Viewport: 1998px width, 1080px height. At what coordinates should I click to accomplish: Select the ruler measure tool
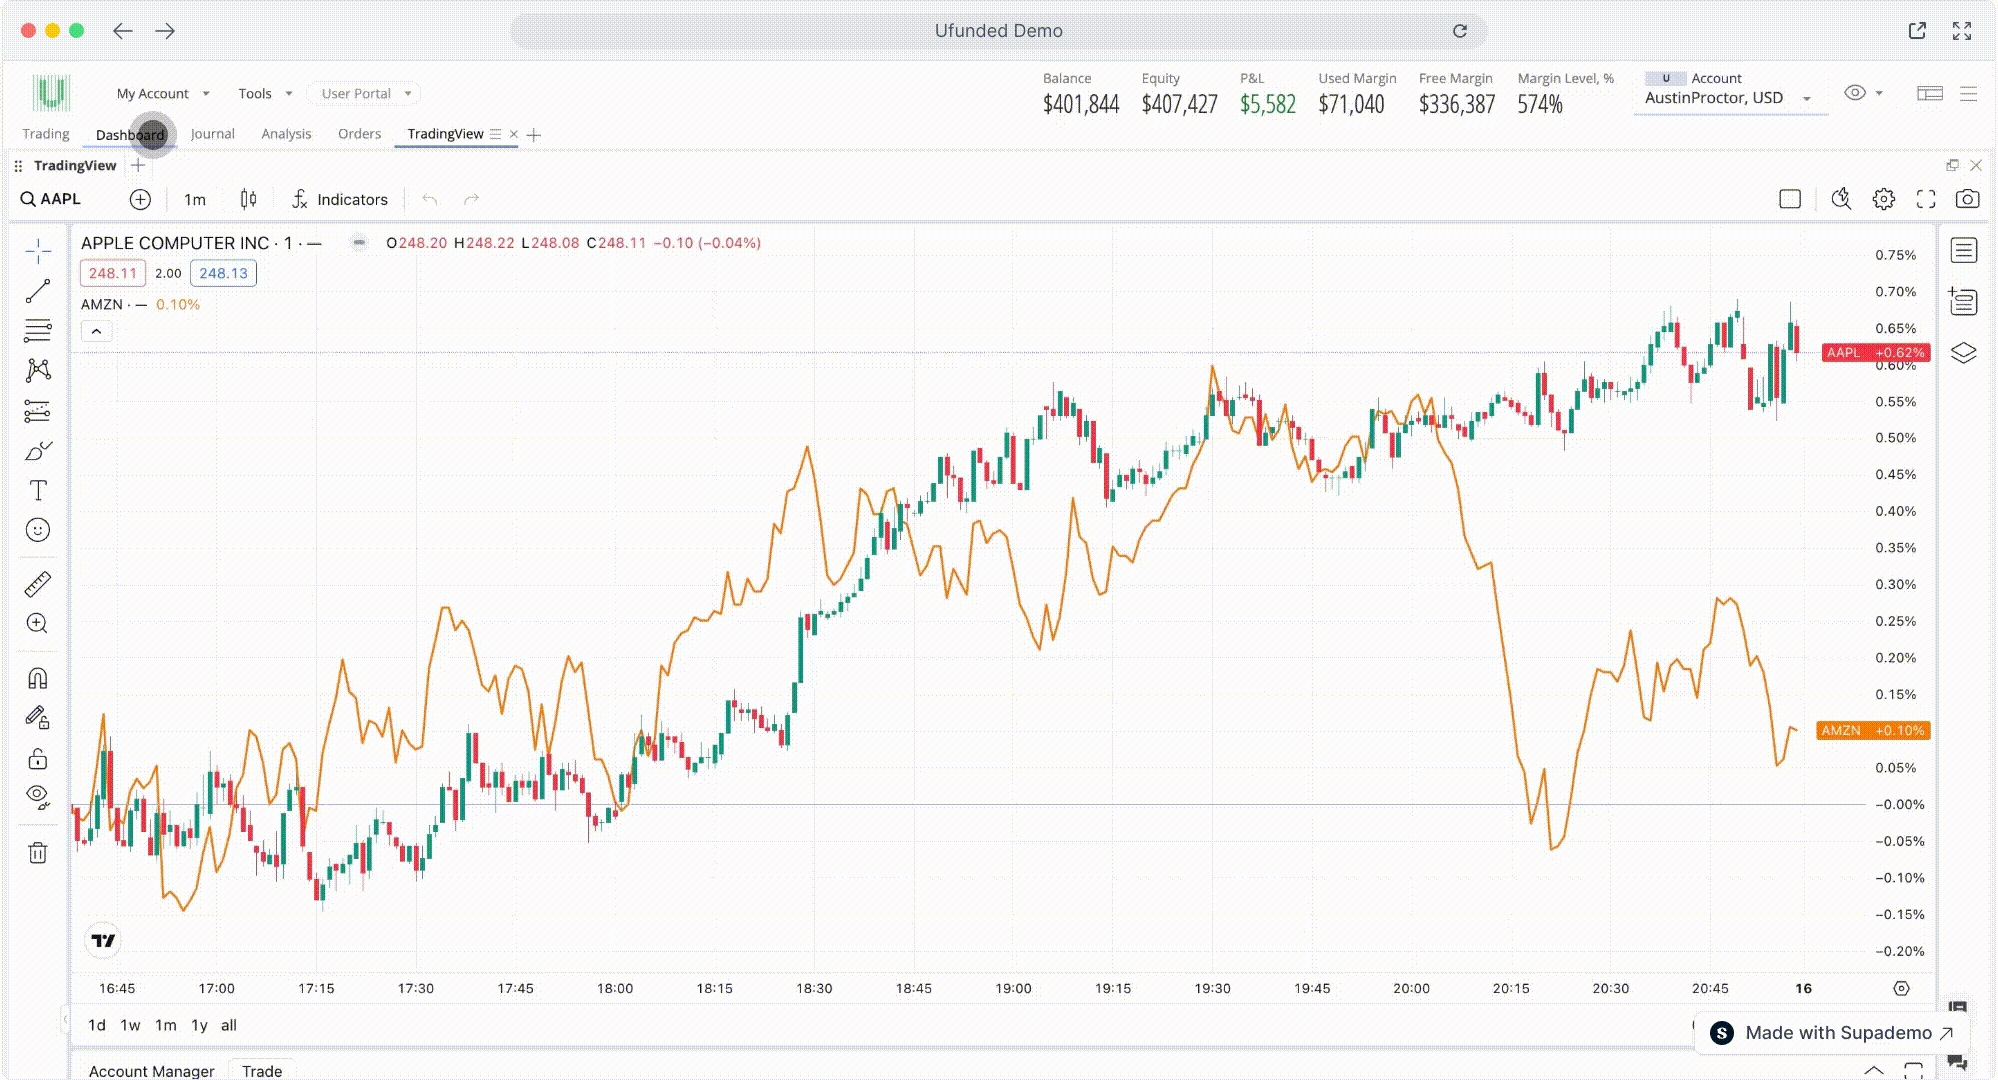[38, 584]
